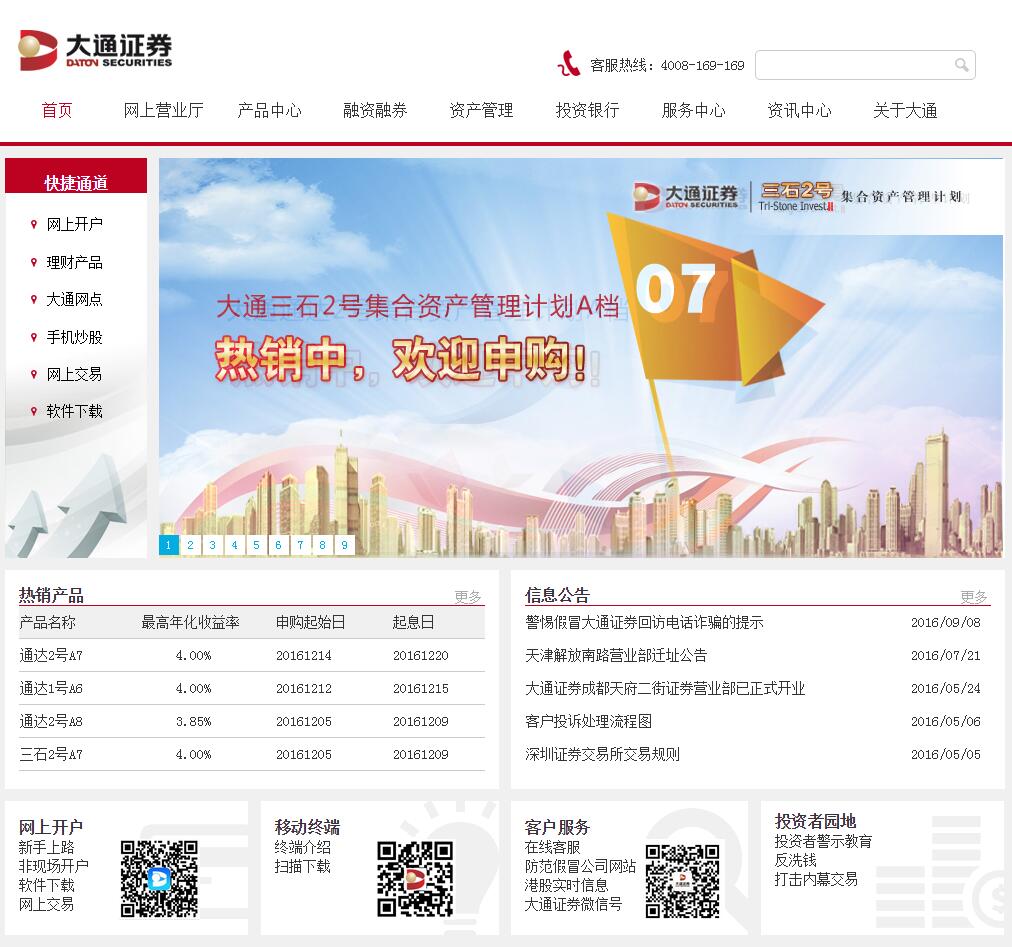1012x947 pixels.
Task: Click 软件下载 in the quick channel sidebar
Action: [74, 411]
